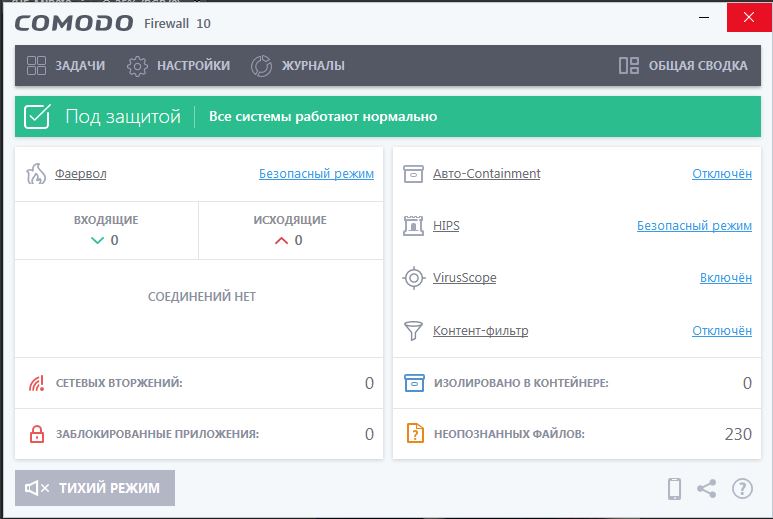Open help via question mark icon

coord(741,489)
